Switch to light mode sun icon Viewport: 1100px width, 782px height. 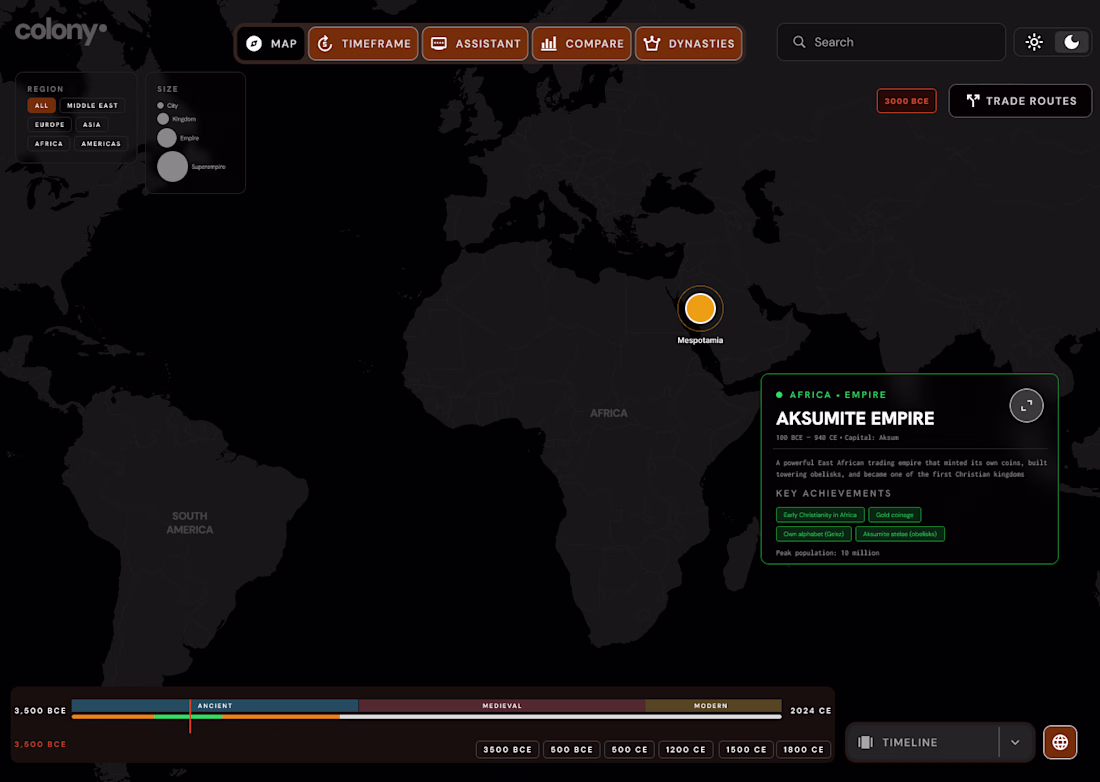click(x=1034, y=42)
